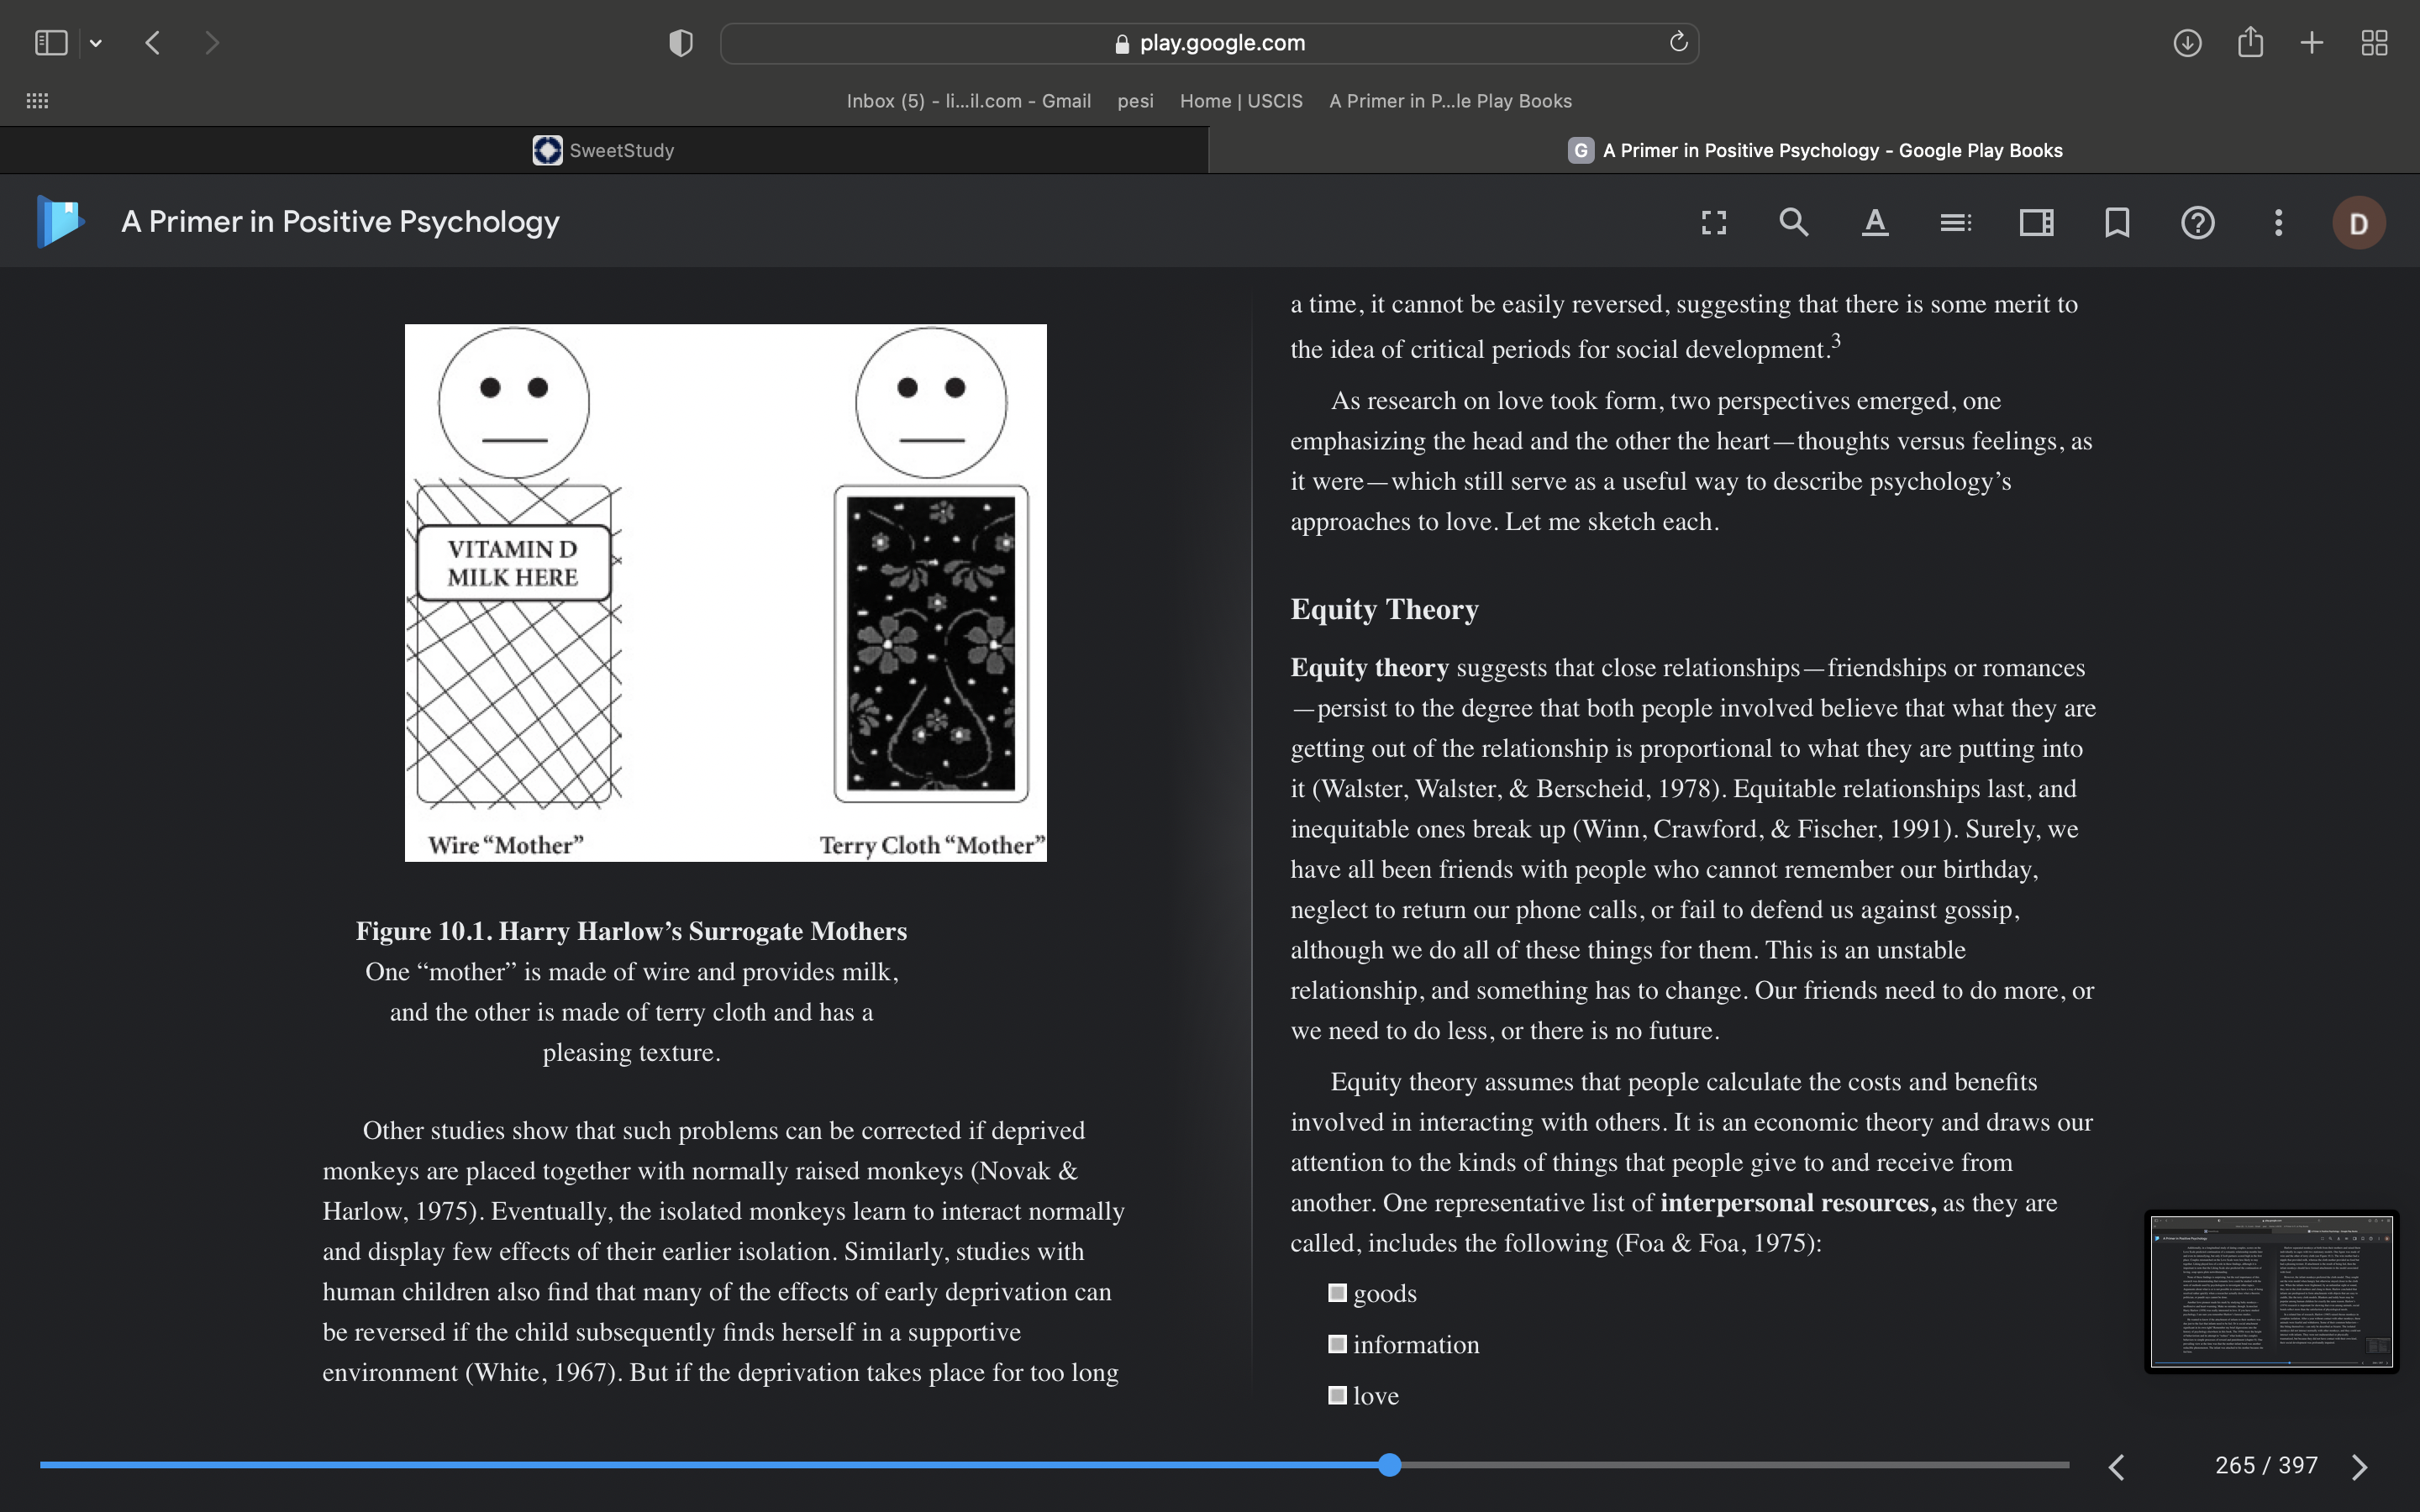Click the Equity Theory heading
Image resolution: width=2420 pixels, height=1512 pixels.
click(1384, 609)
